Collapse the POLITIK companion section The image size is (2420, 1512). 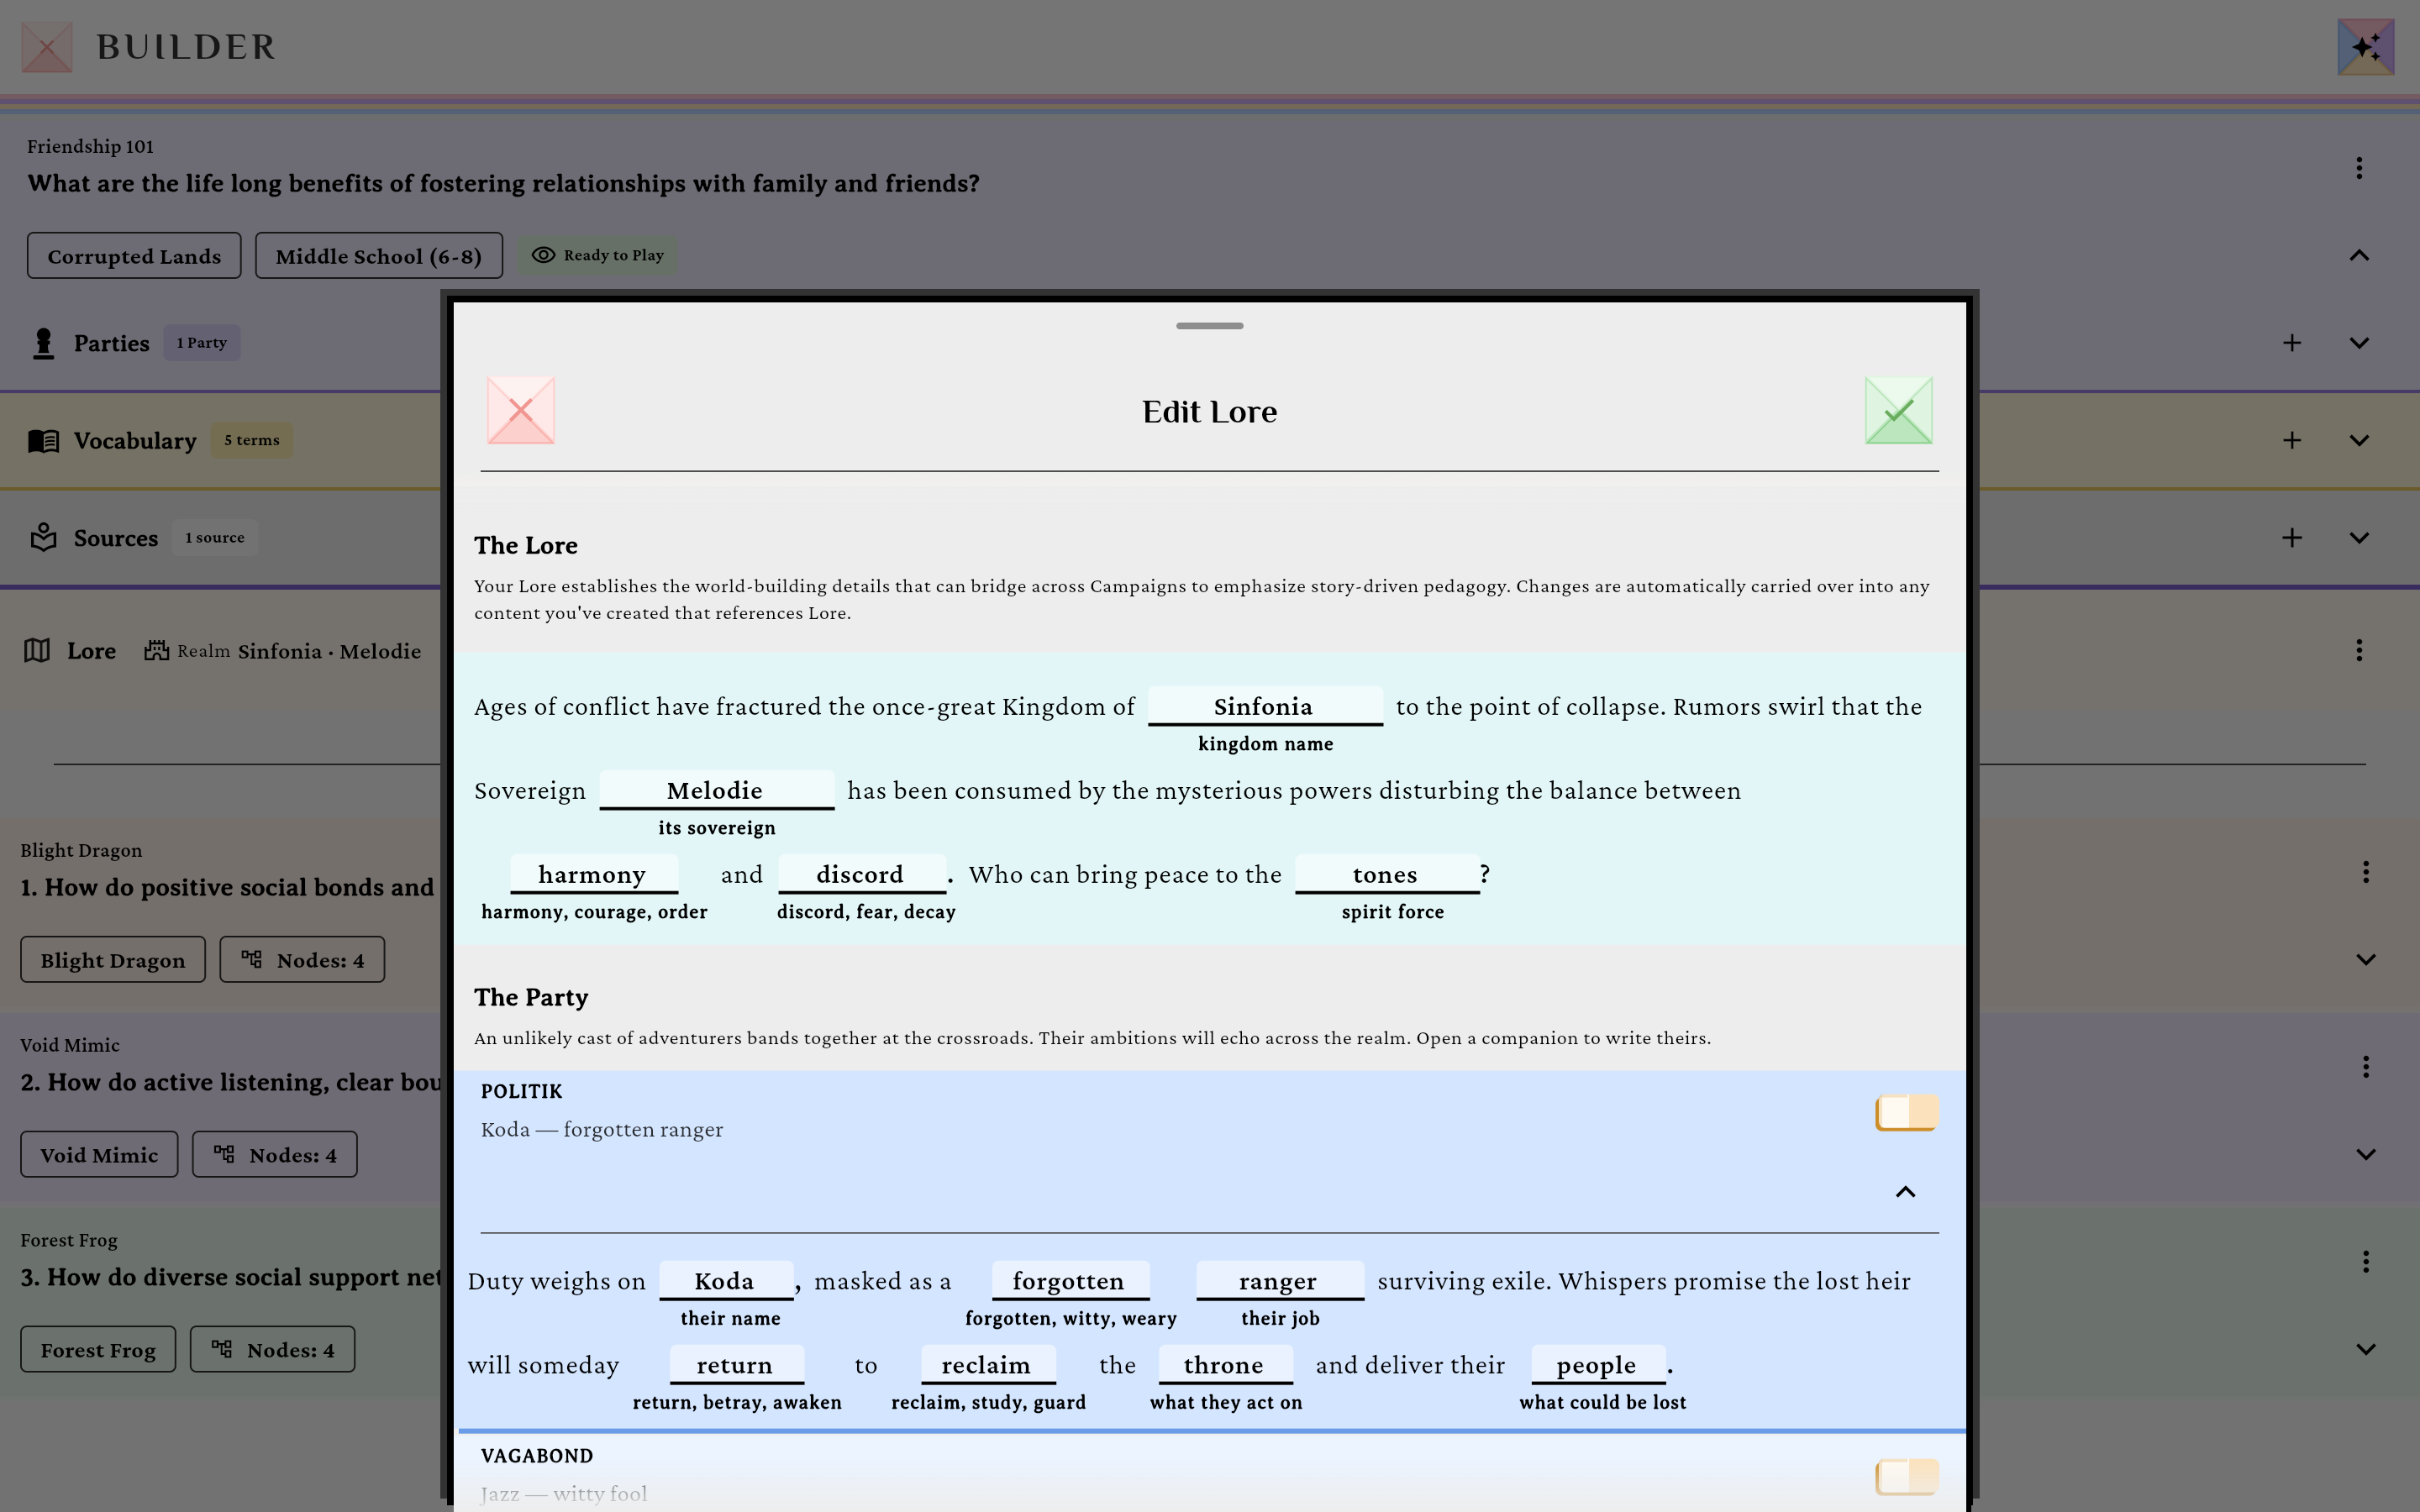1905,1192
